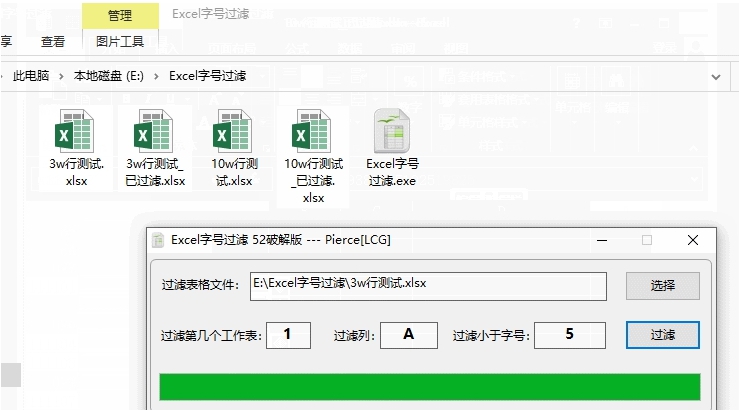Screen dimensions: 739x410
Task: Click the 过滤小于字号 size field
Action: click(x=570, y=336)
